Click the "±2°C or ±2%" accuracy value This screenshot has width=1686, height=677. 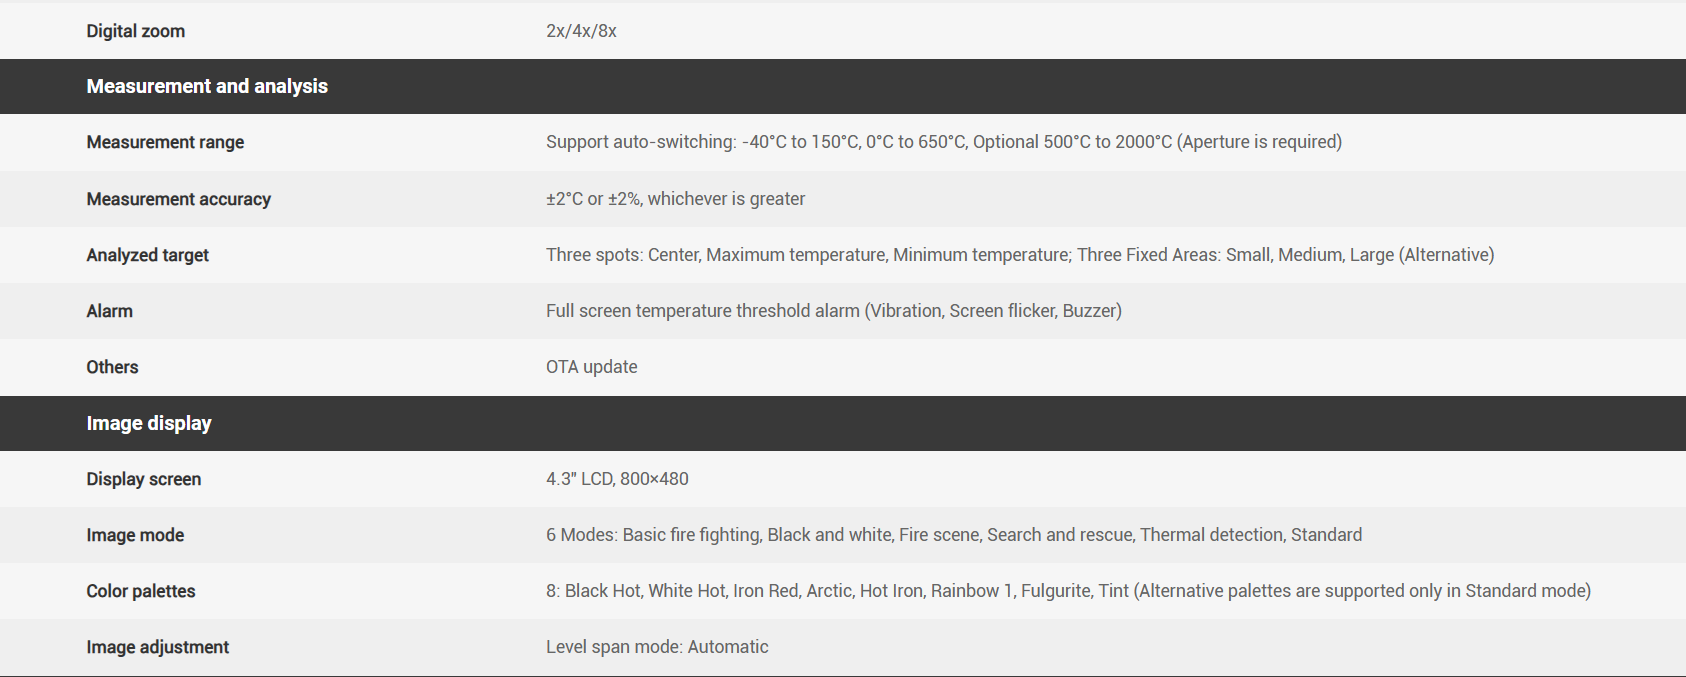tap(675, 199)
